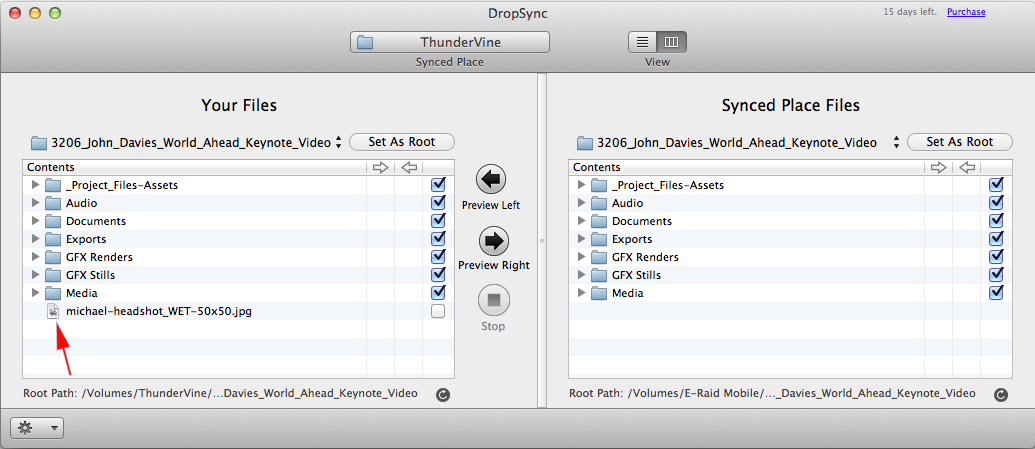
Task: Select michael-headshot_WET-50x50.jpg file name
Action: [x=158, y=311]
